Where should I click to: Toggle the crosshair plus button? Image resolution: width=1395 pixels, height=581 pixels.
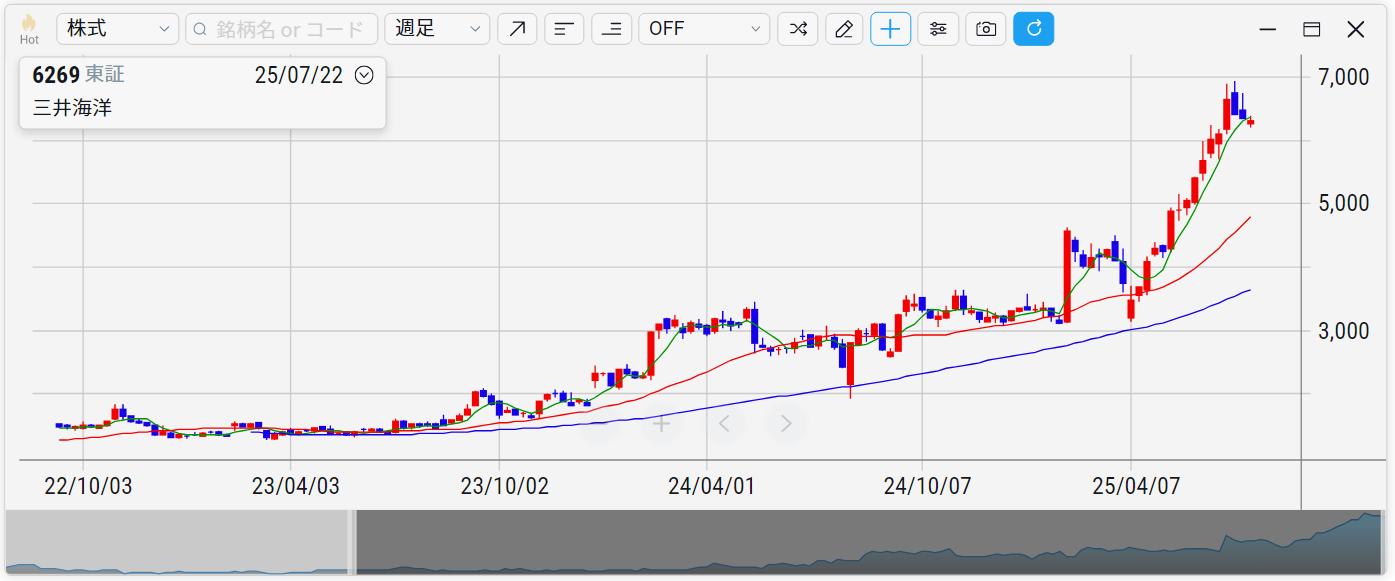[890, 29]
